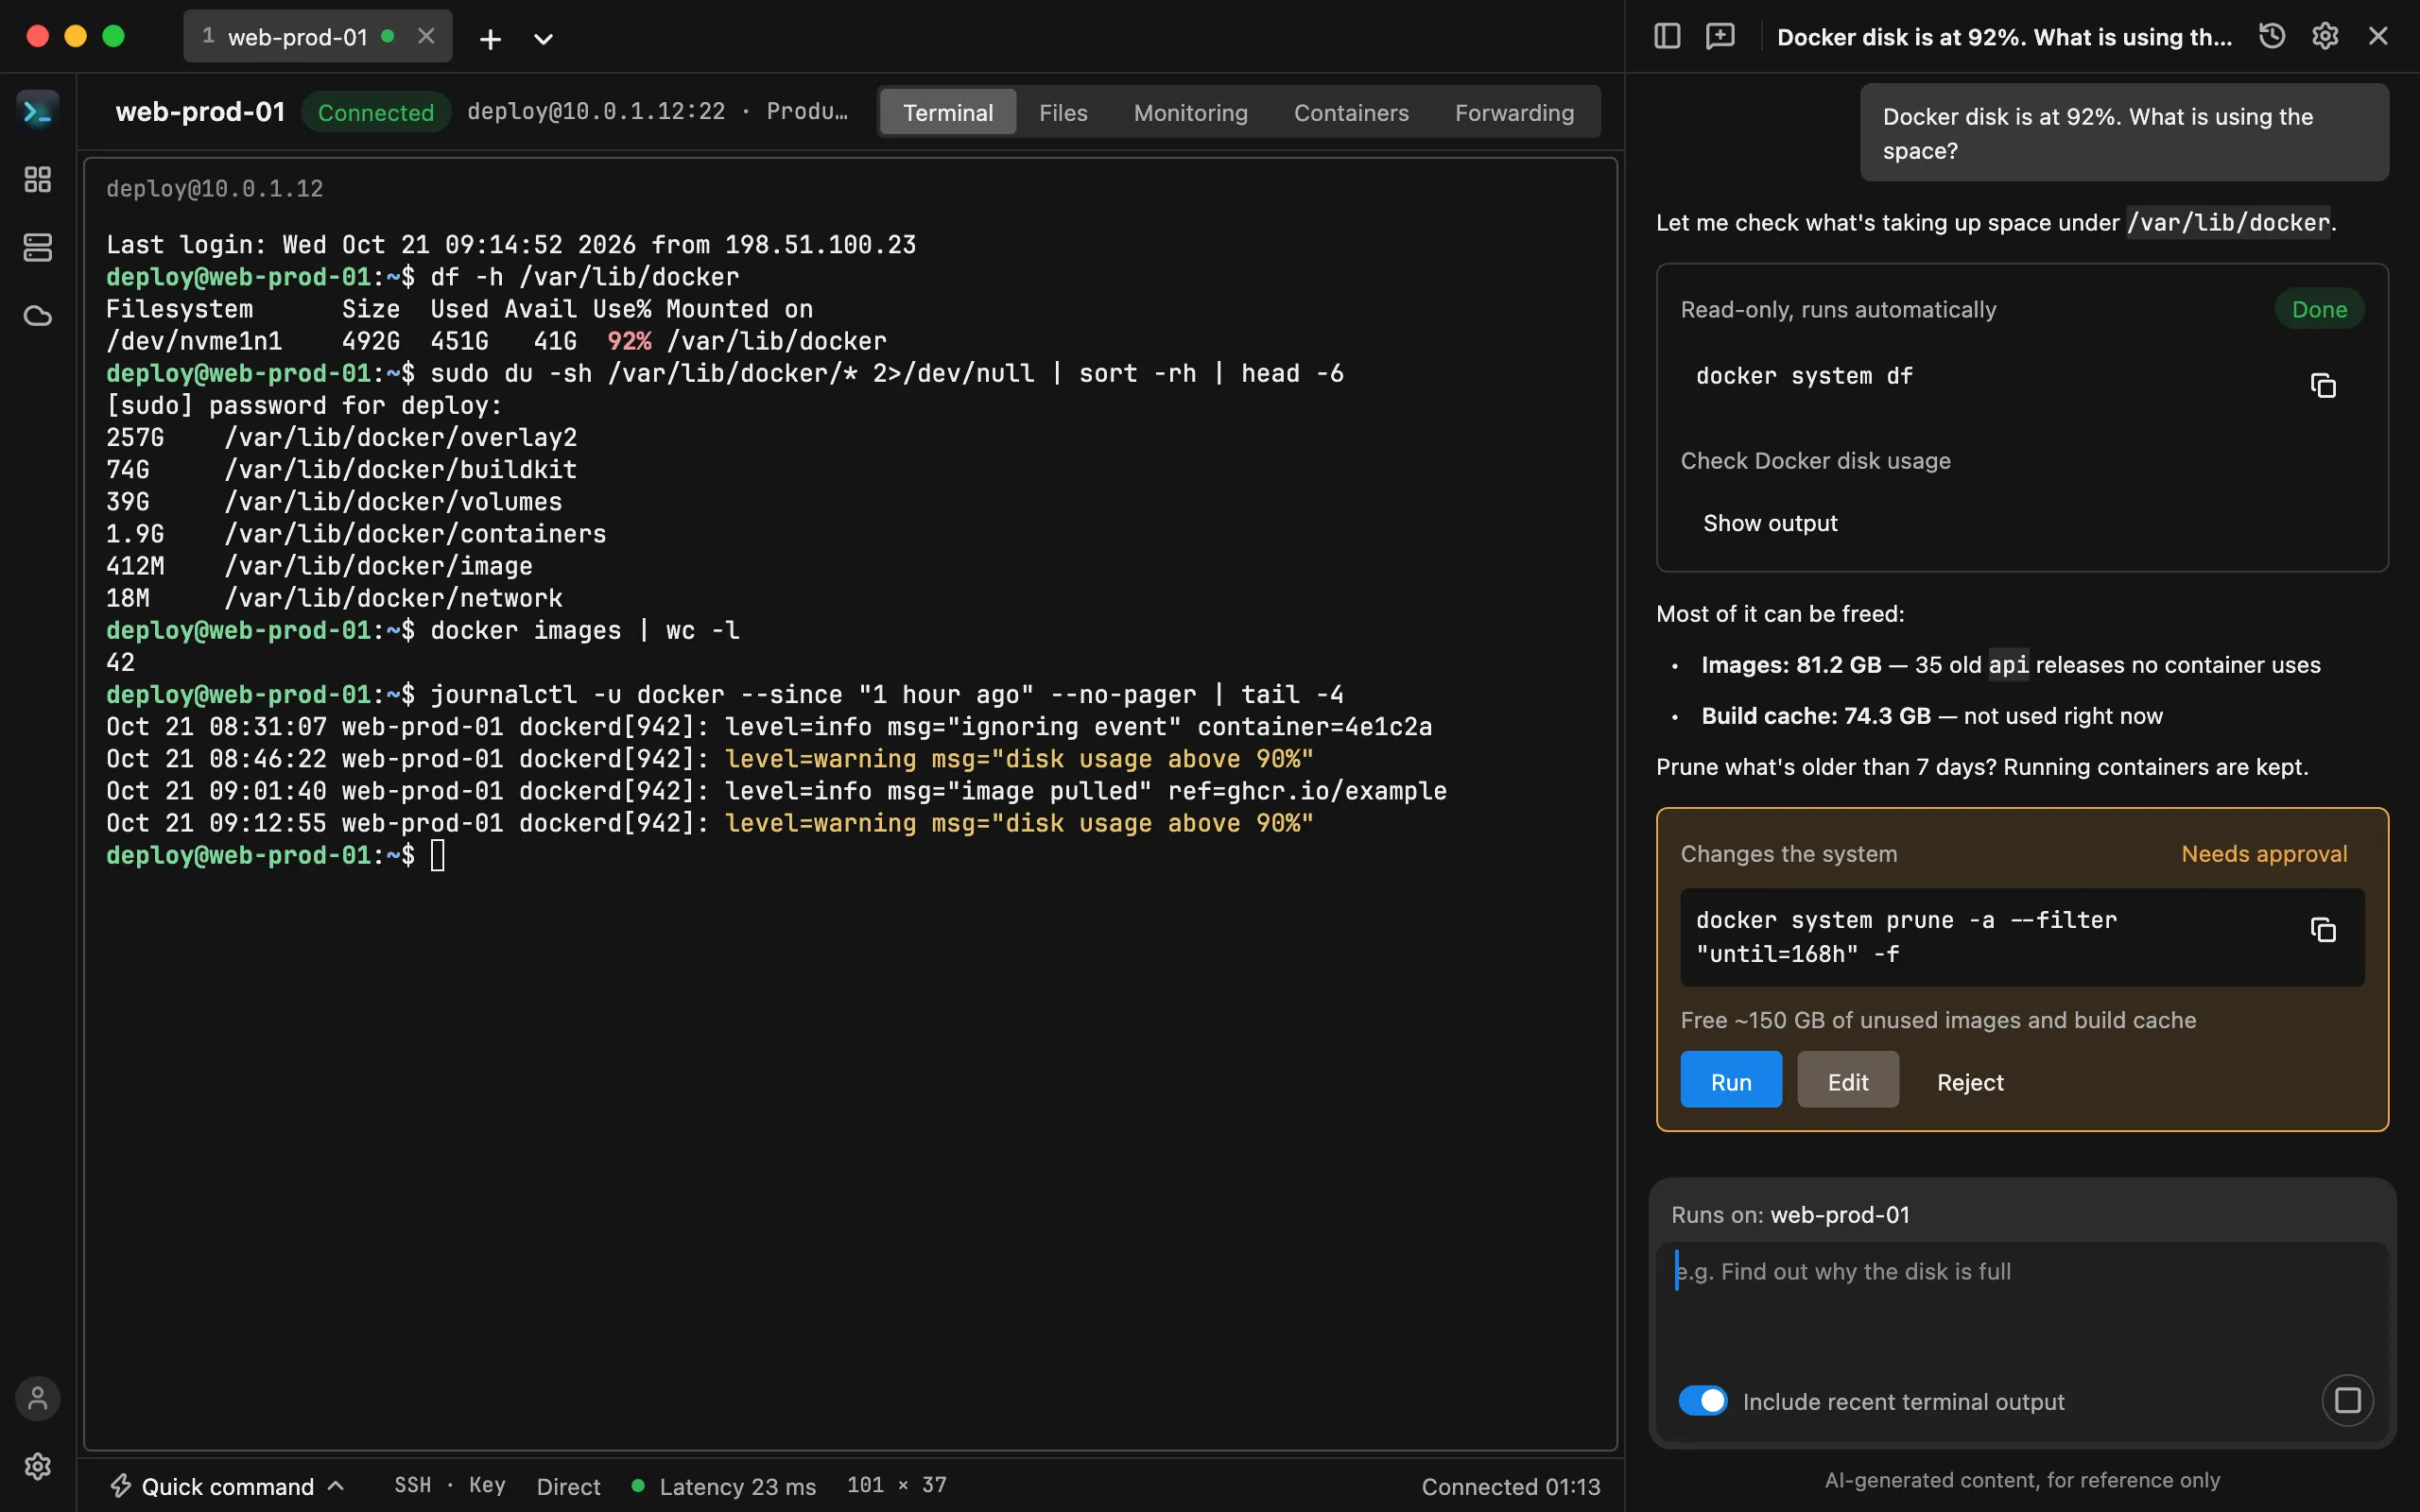Toggle Include recent terminal output switch
This screenshot has height=1512, width=2420.
(1703, 1400)
